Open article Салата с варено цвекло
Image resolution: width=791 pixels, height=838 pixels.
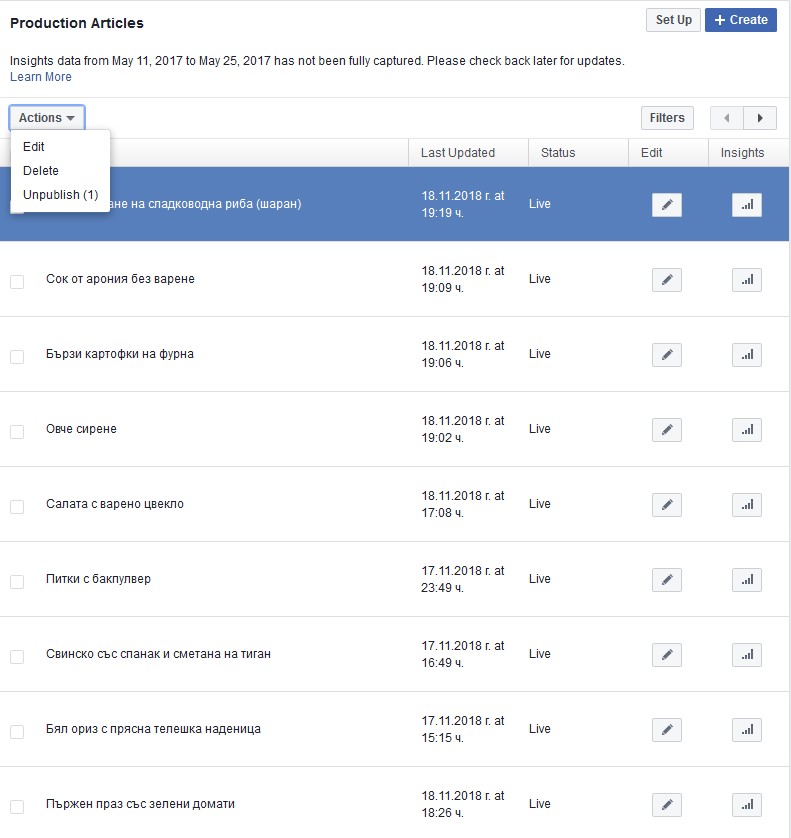pyautogui.click(x=115, y=504)
